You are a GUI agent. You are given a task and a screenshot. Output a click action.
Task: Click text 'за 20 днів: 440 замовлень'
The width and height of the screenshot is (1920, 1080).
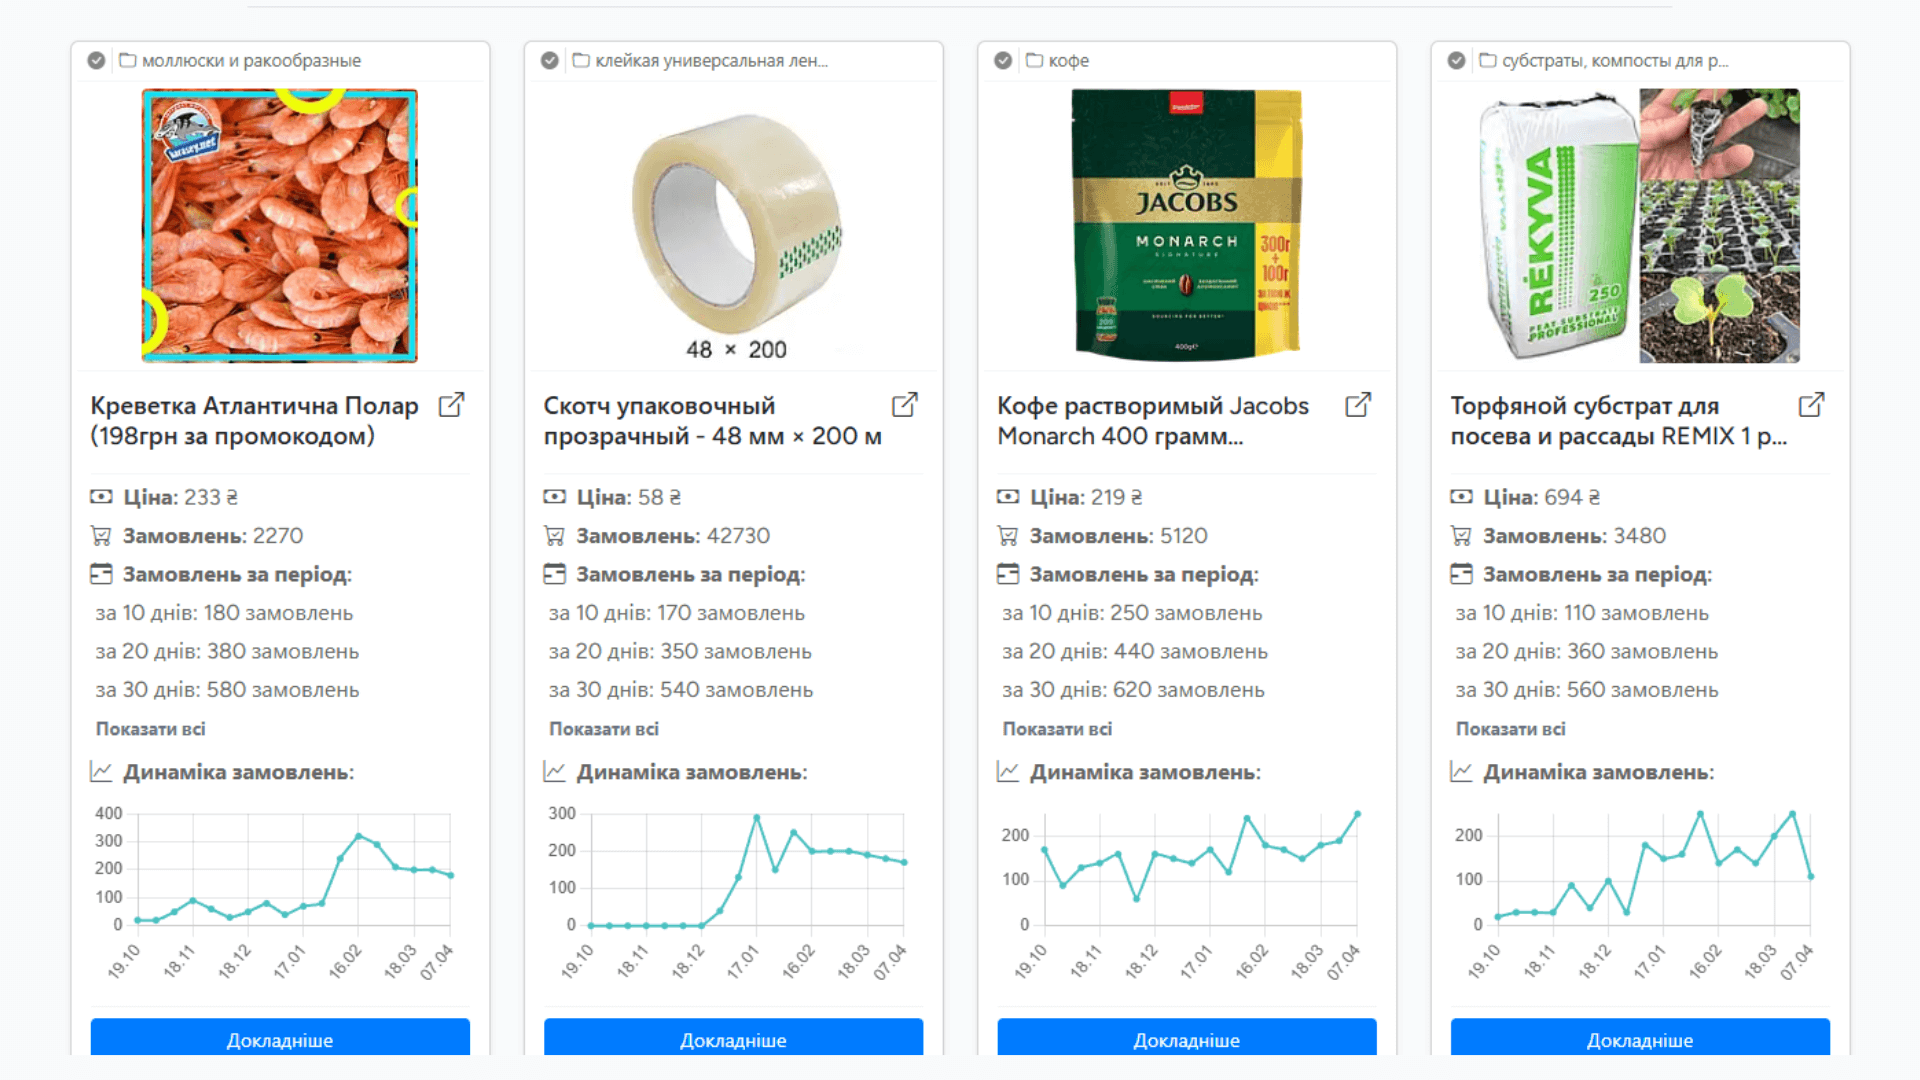[1135, 651]
